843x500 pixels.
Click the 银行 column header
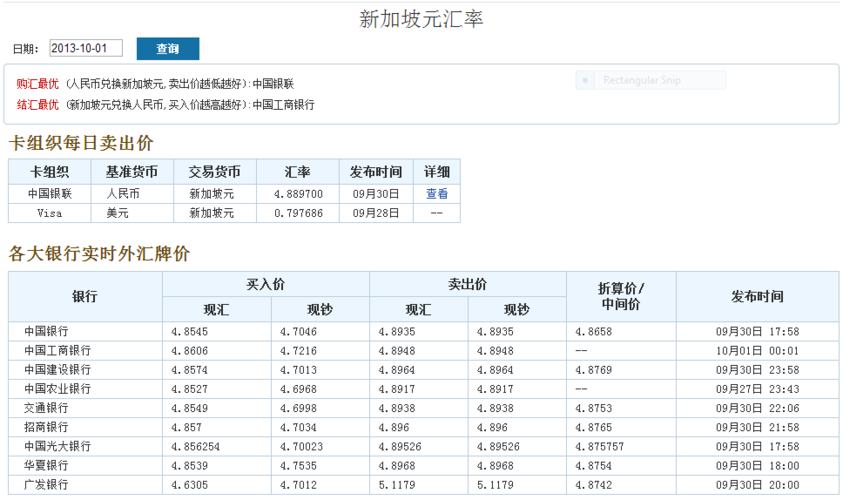click(85, 297)
